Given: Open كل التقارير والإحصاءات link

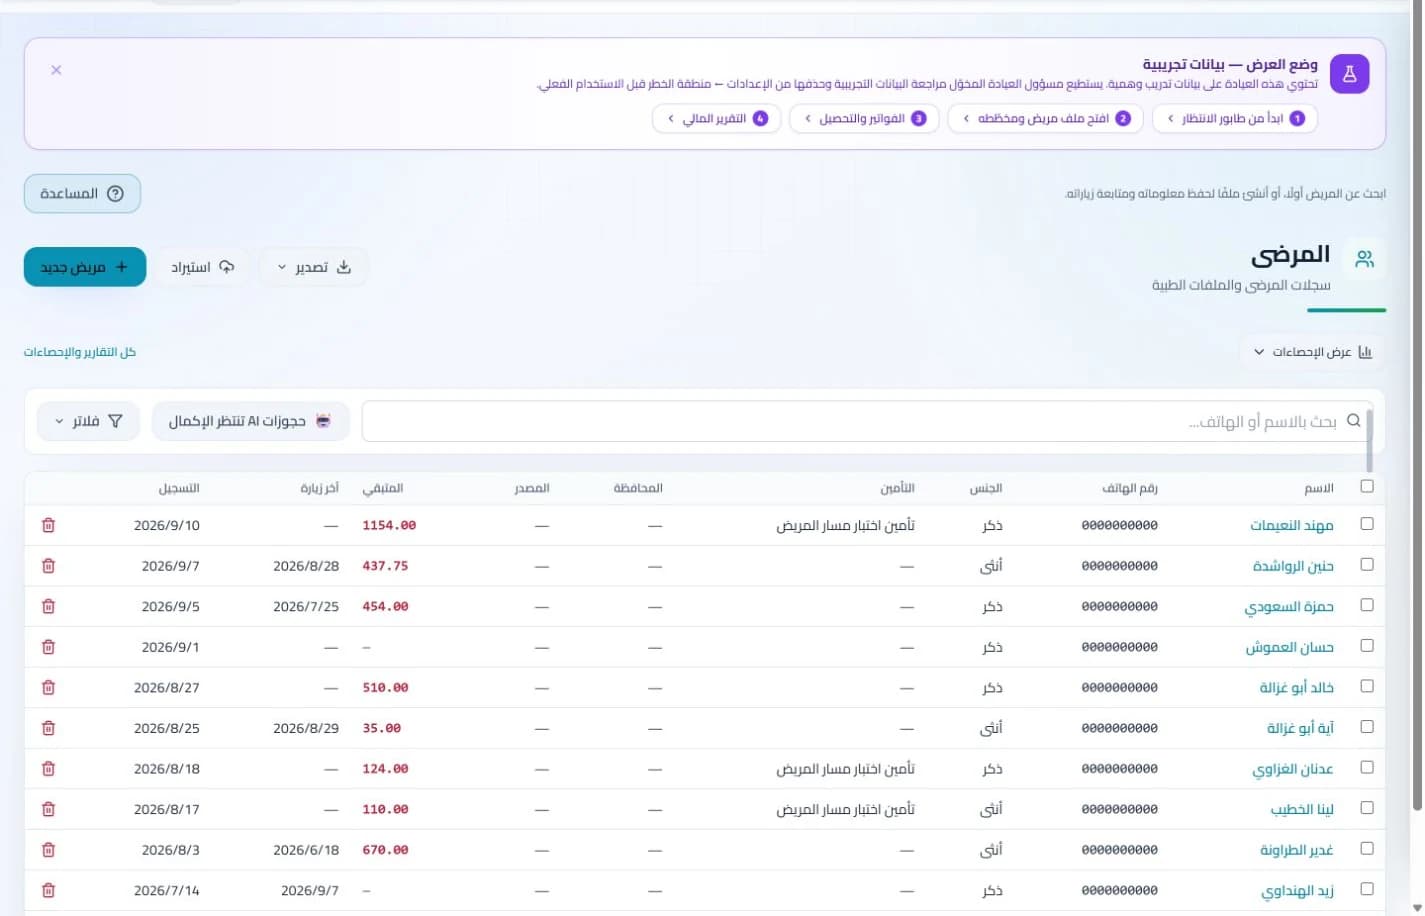Looking at the screenshot, I should [x=80, y=352].
